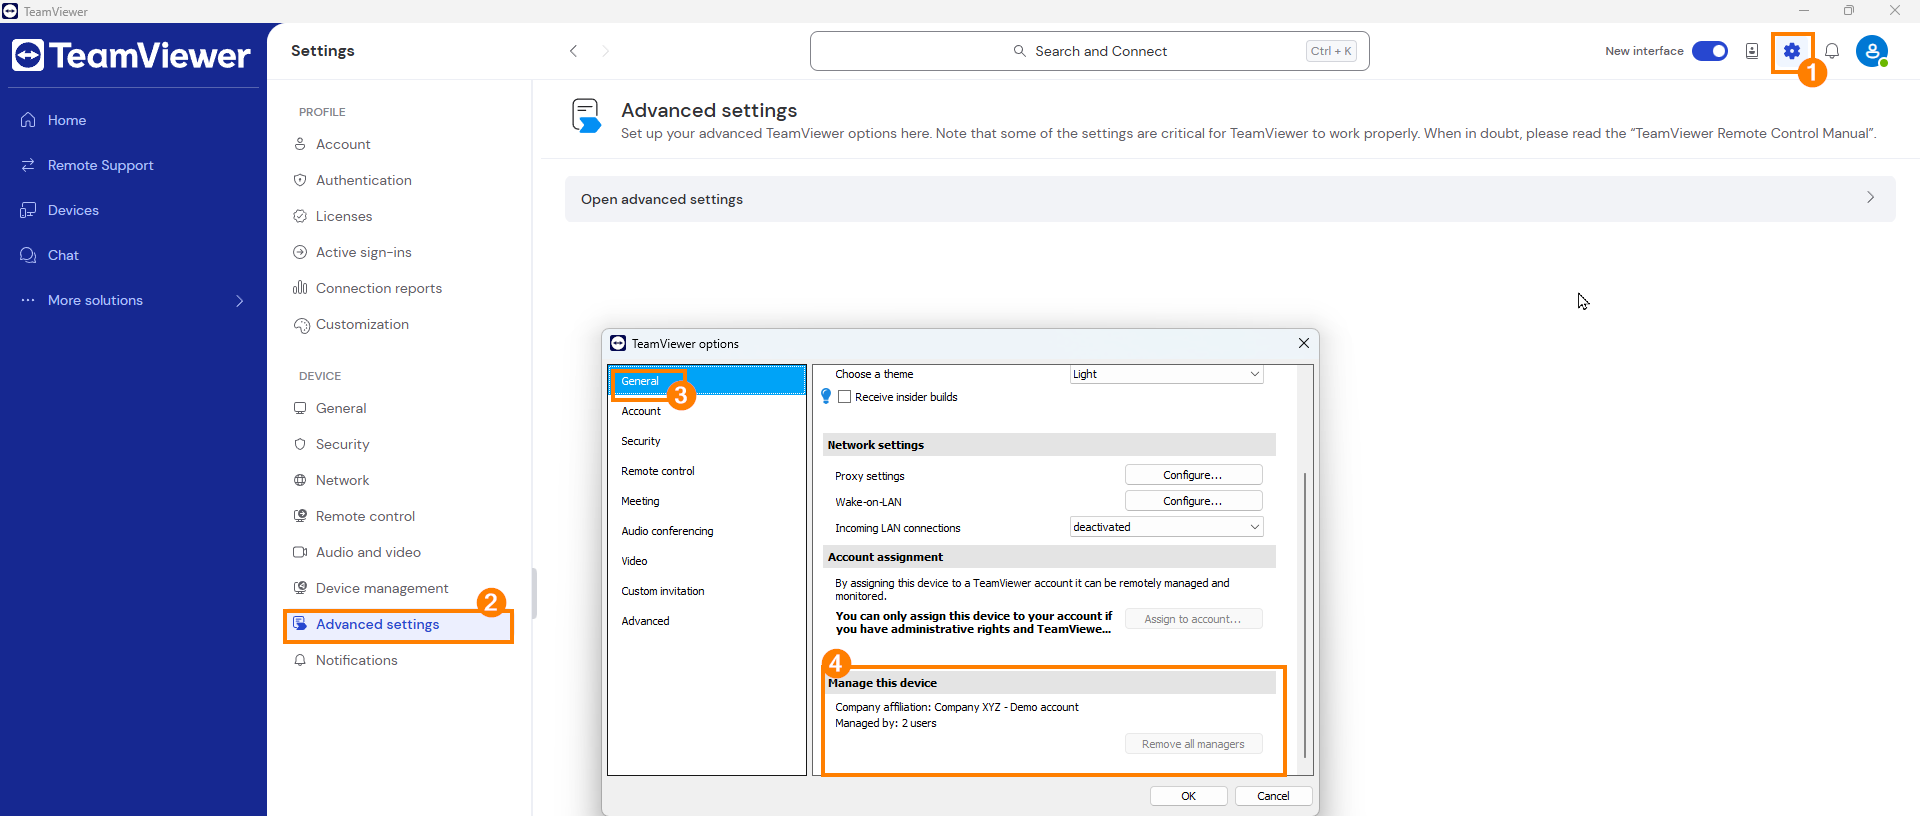Click the General monitor icon under Device
This screenshot has height=816, width=1920.
pos(300,408)
